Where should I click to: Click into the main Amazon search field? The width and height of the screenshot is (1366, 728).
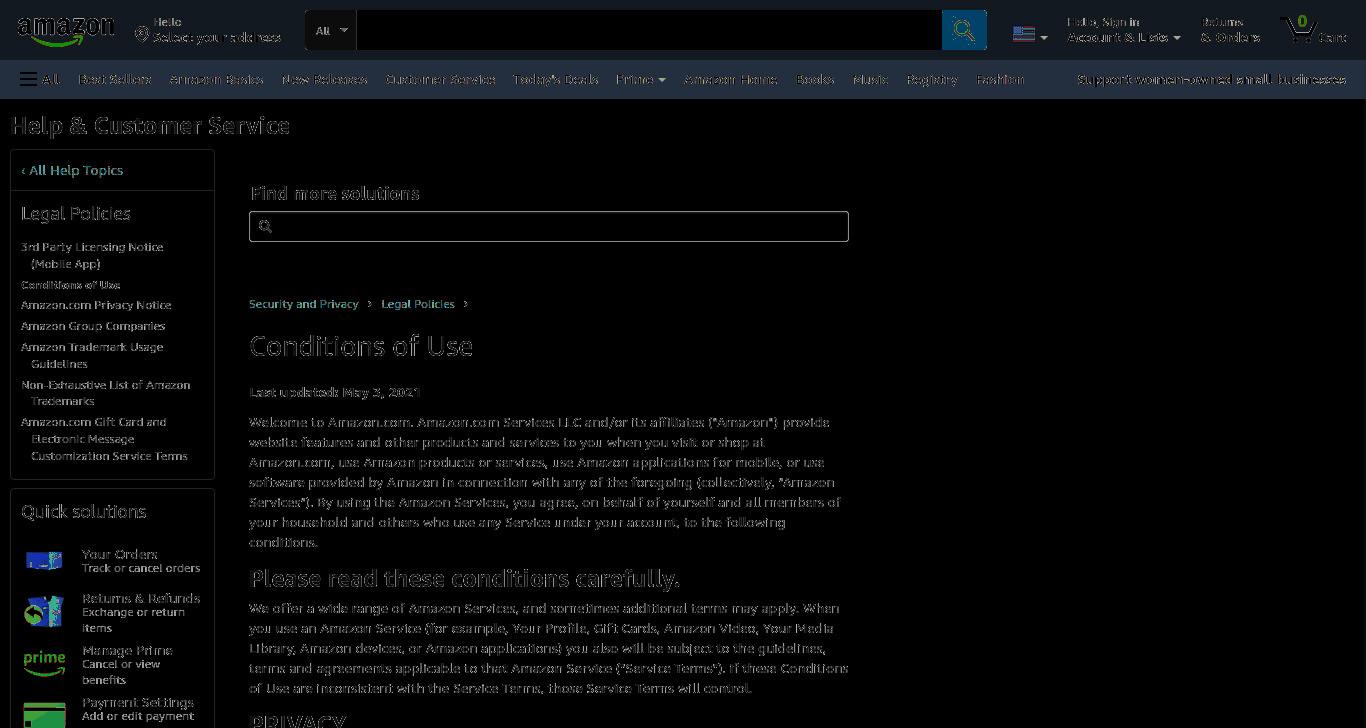coord(649,30)
